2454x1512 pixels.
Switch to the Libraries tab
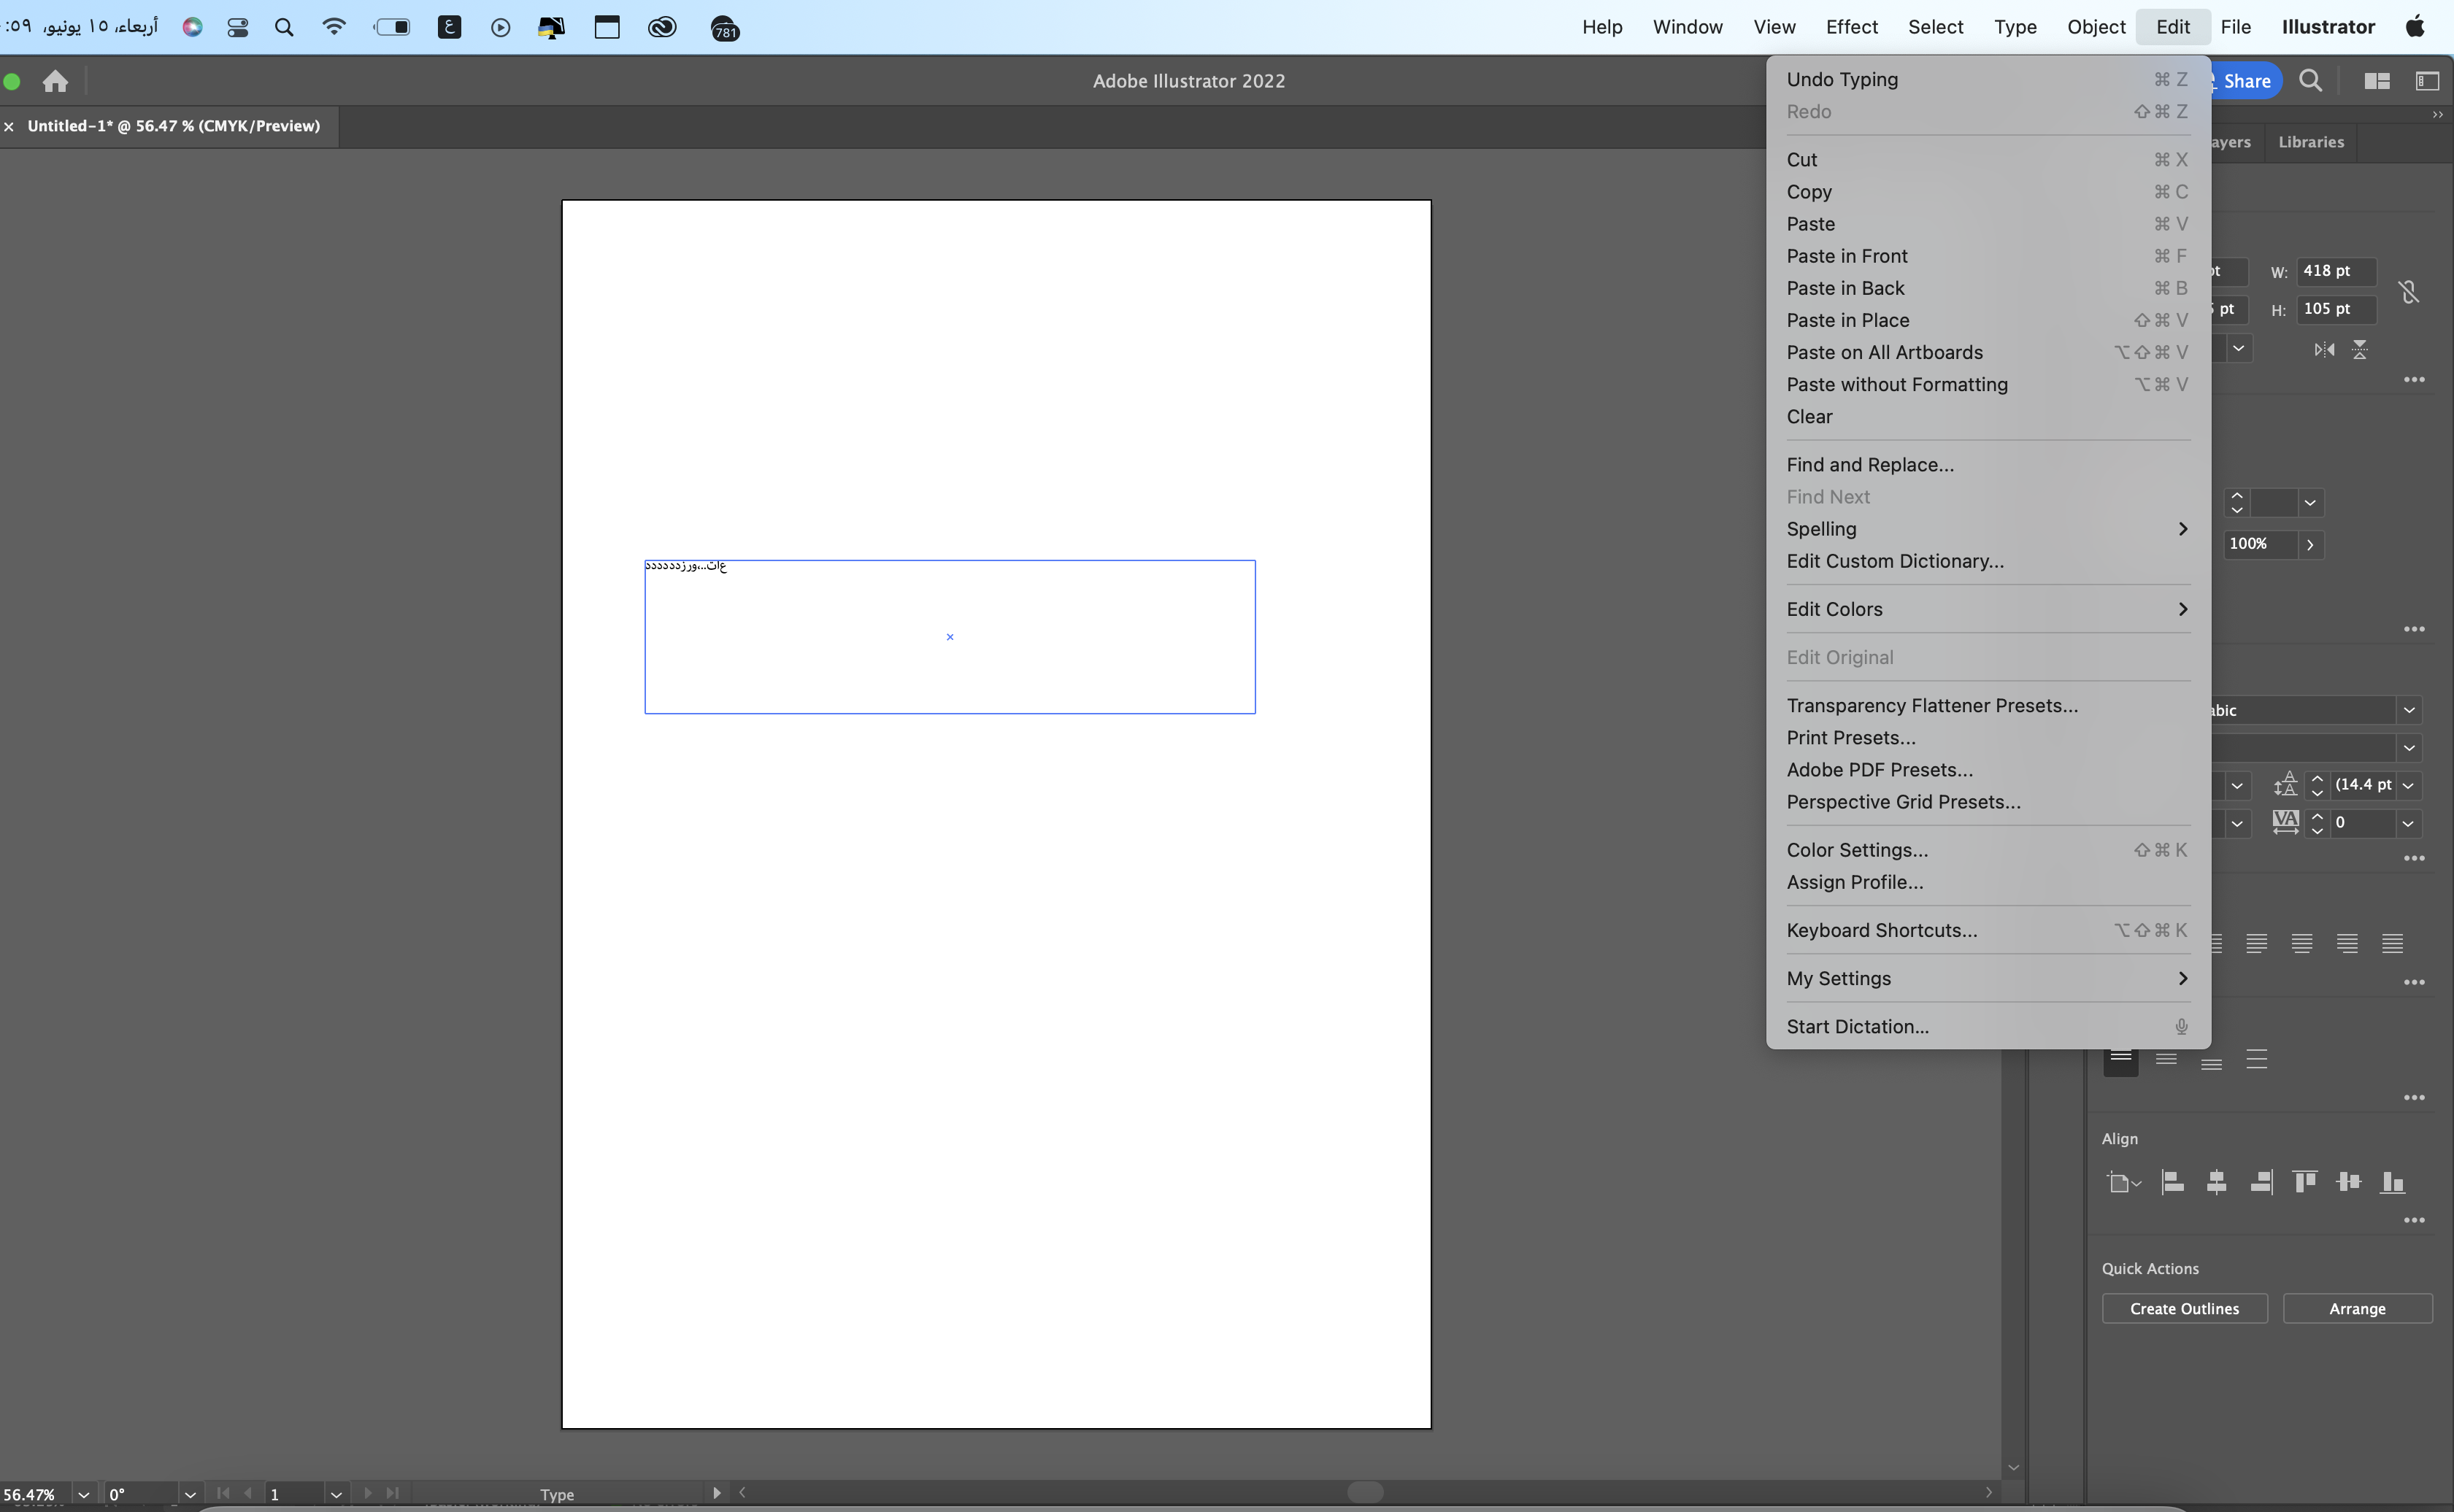2311,142
